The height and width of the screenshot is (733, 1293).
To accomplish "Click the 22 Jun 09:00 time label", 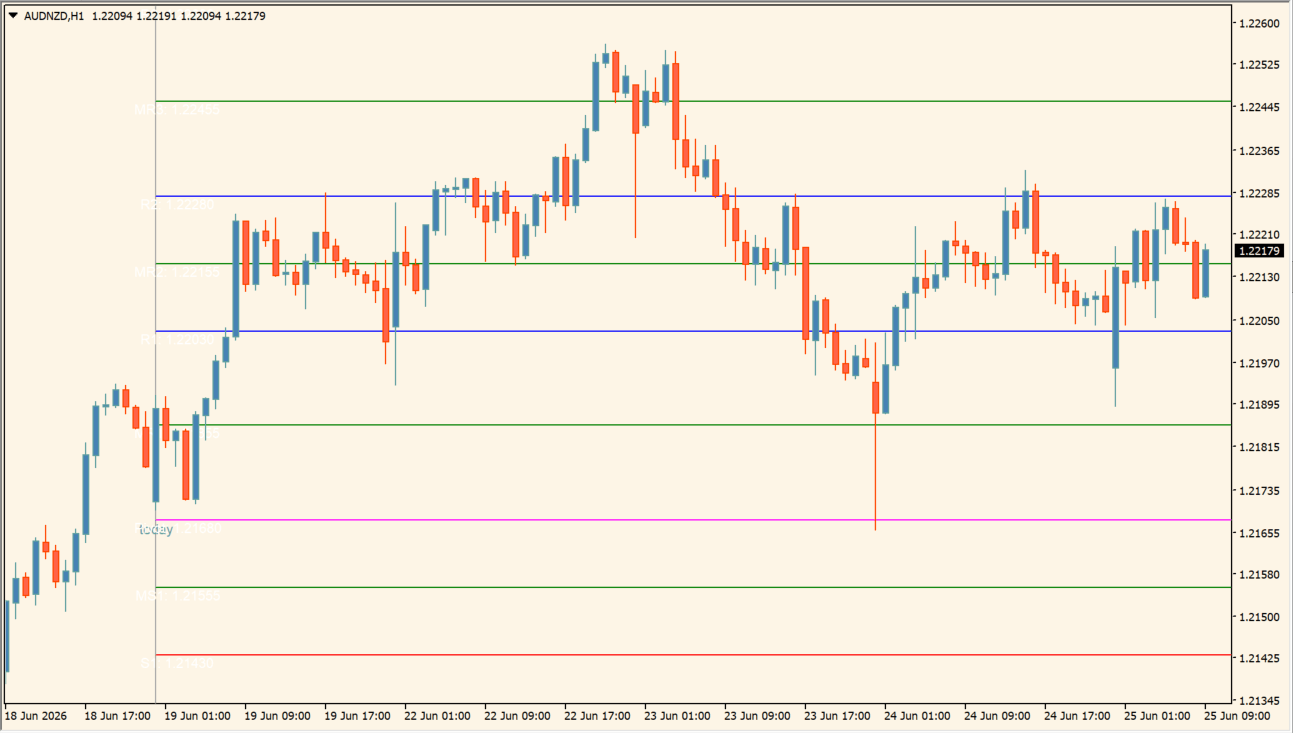I will [x=517, y=716].
